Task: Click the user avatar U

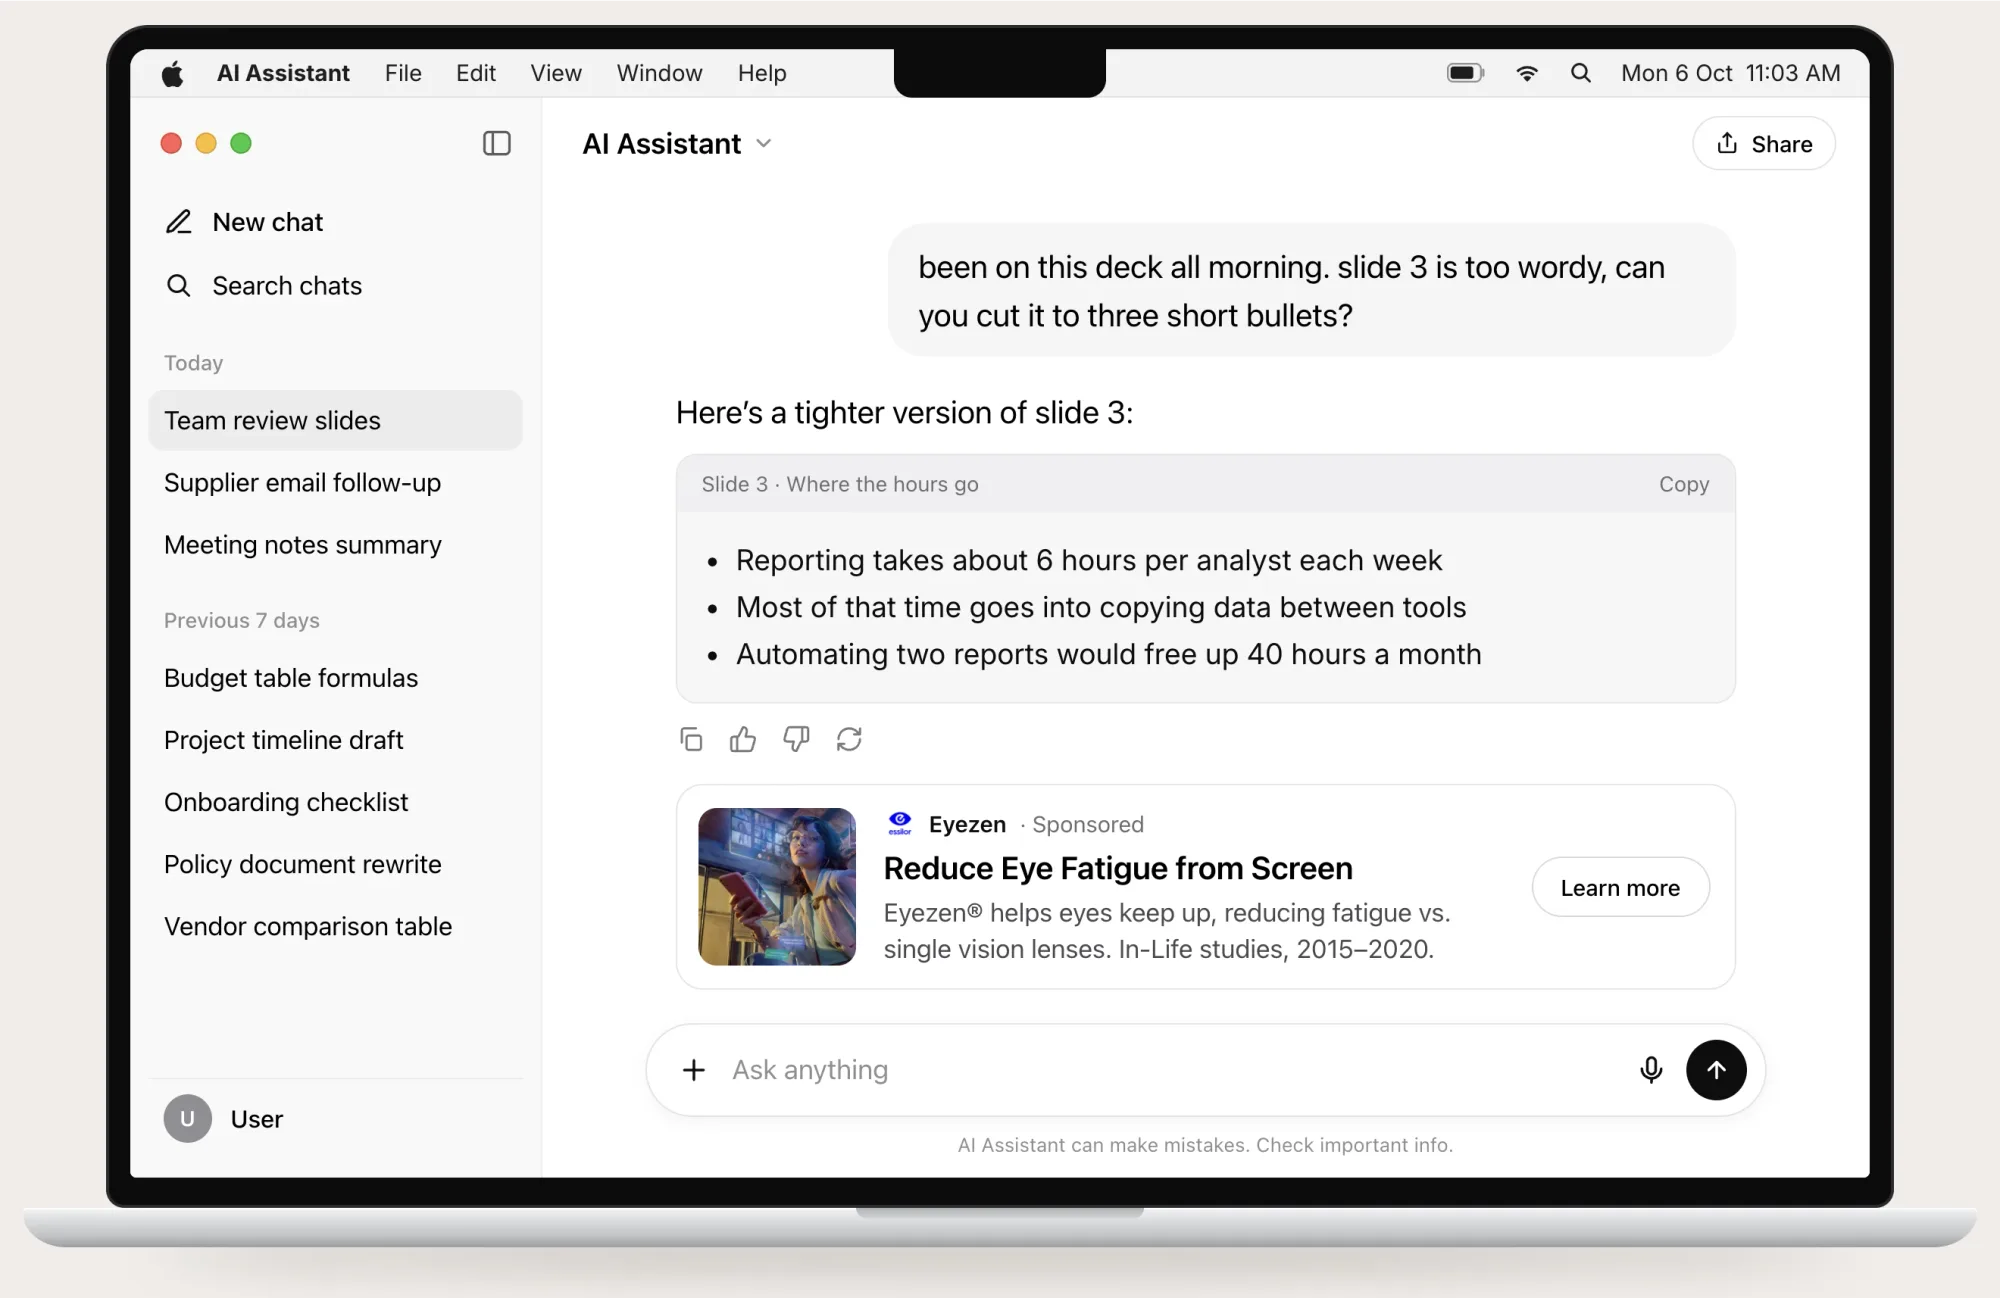Action: [188, 1118]
